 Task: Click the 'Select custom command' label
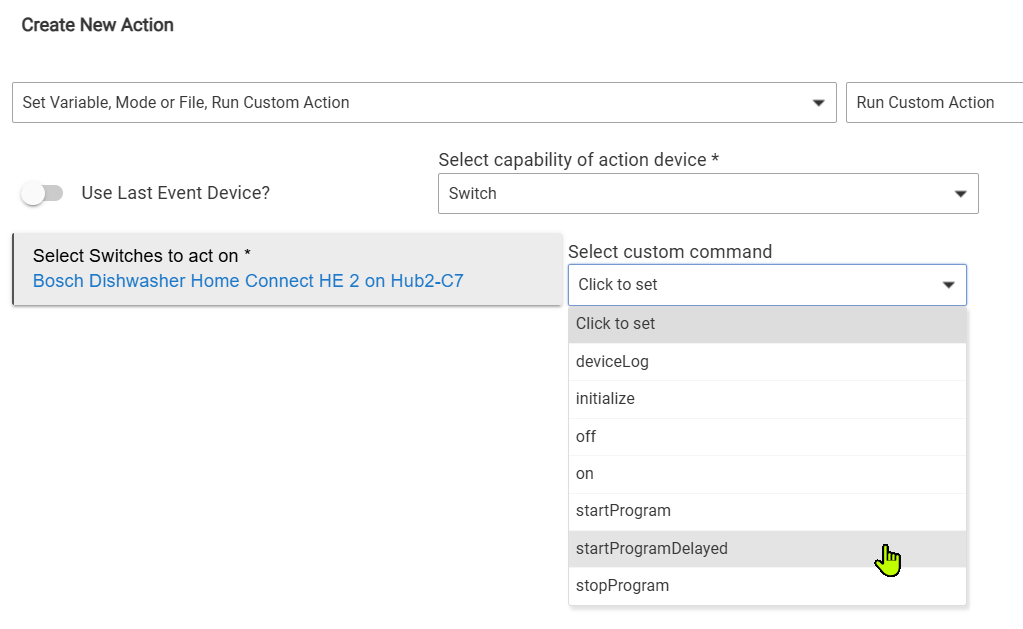tap(669, 252)
